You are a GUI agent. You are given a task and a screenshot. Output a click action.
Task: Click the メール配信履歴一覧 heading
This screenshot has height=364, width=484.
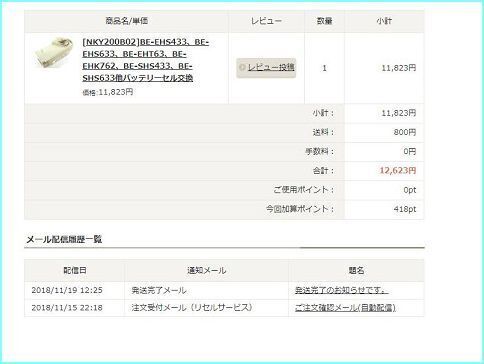(x=64, y=239)
